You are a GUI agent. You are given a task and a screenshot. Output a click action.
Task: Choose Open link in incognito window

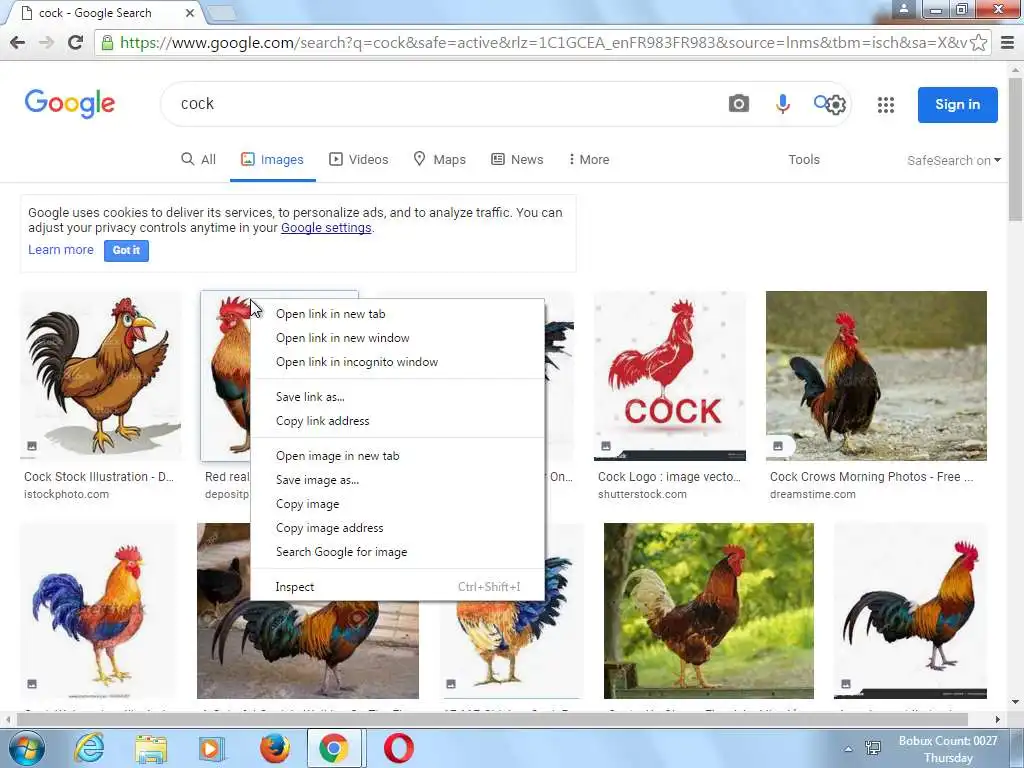tap(397, 362)
